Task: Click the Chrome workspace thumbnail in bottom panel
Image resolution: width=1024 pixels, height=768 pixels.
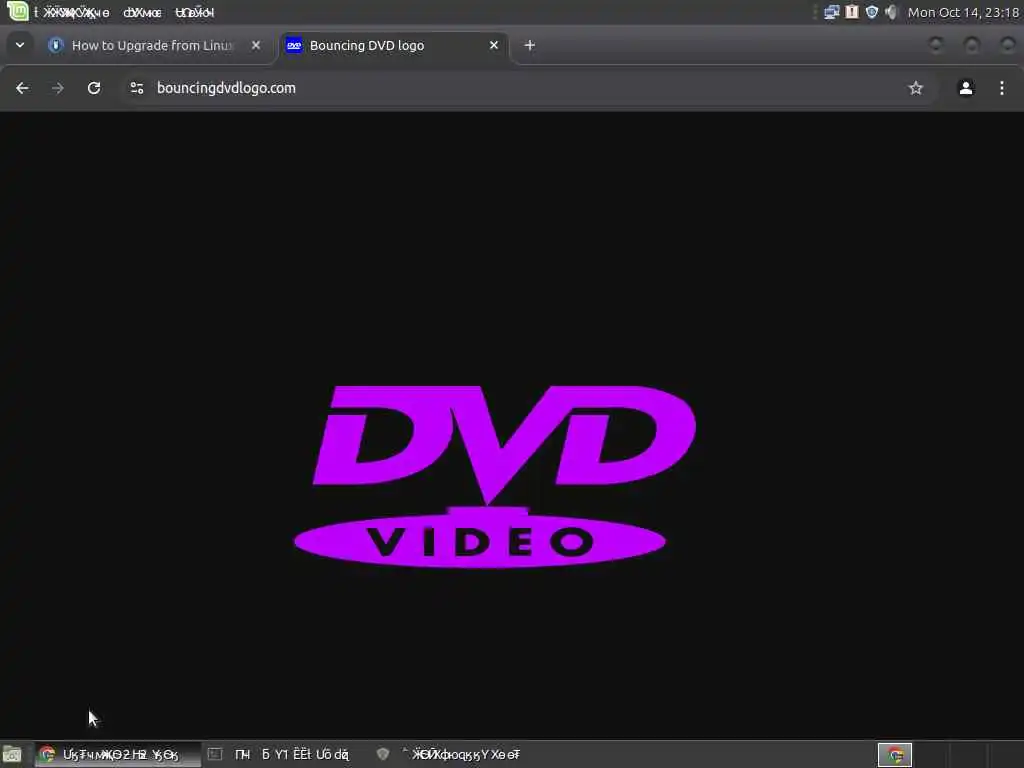Action: [x=895, y=755]
